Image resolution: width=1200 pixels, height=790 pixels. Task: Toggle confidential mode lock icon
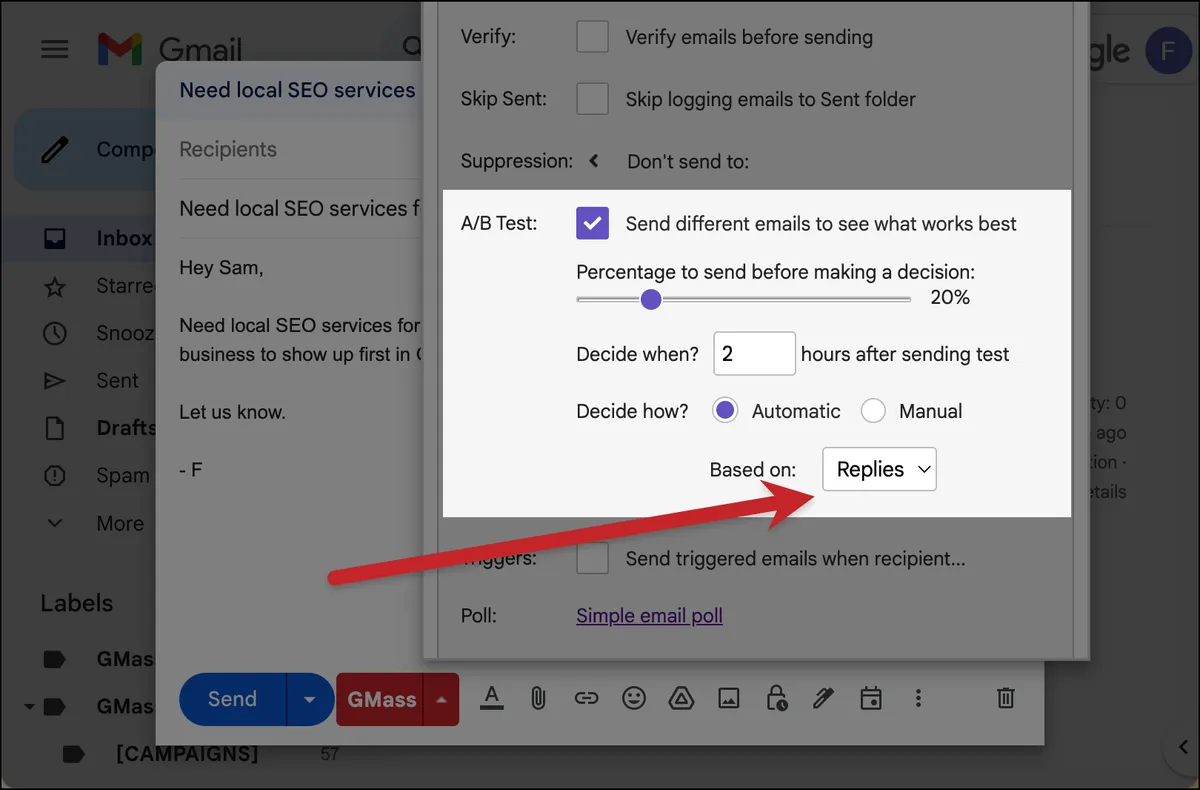pos(776,698)
